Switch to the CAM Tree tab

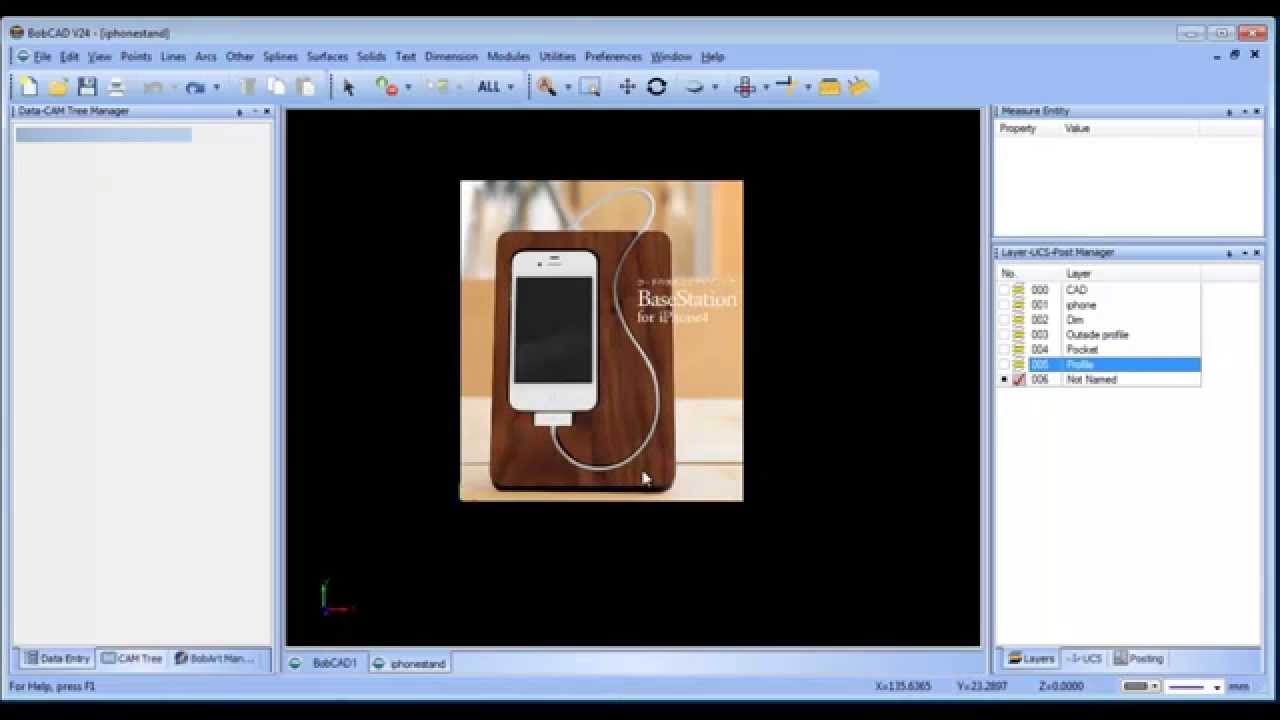[x=132, y=659]
